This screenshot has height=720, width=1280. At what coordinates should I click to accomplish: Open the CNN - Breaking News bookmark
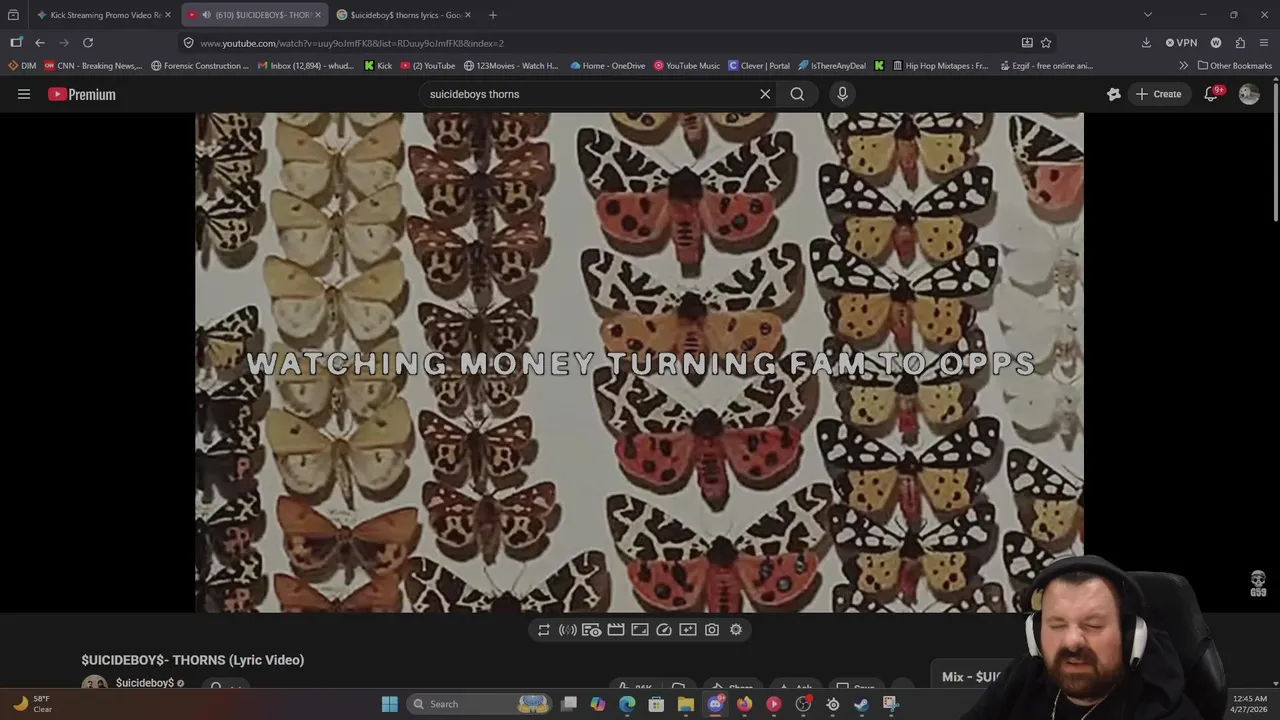point(93,66)
